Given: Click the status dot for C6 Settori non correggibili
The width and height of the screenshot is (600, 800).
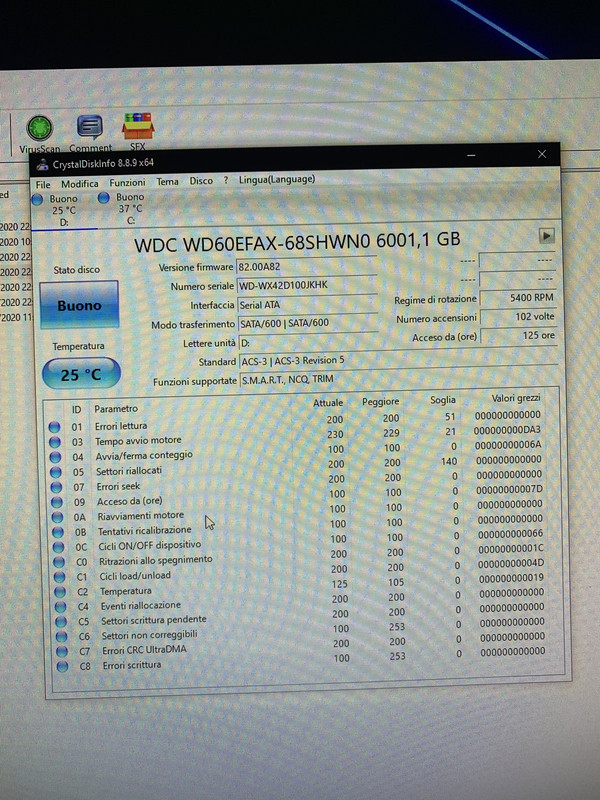Looking at the screenshot, I should [x=62, y=636].
